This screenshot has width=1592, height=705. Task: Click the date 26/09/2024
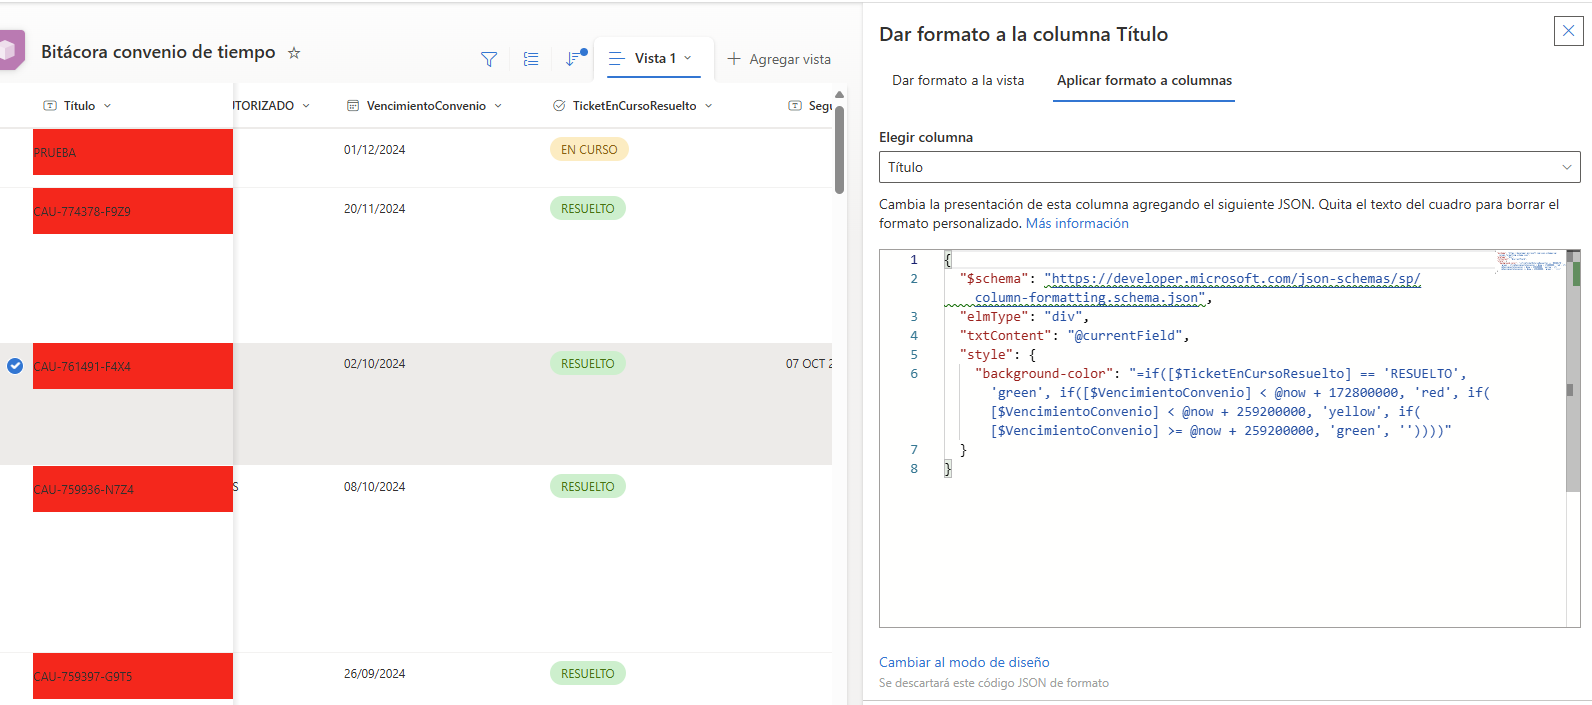tap(375, 674)
